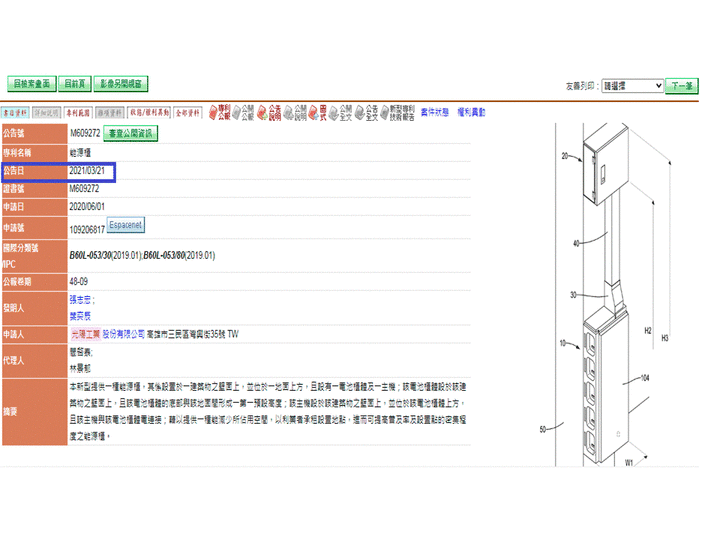Go to next record with 下一筆 button
Viewport: 720px width, 540px height.
(681, 86)
